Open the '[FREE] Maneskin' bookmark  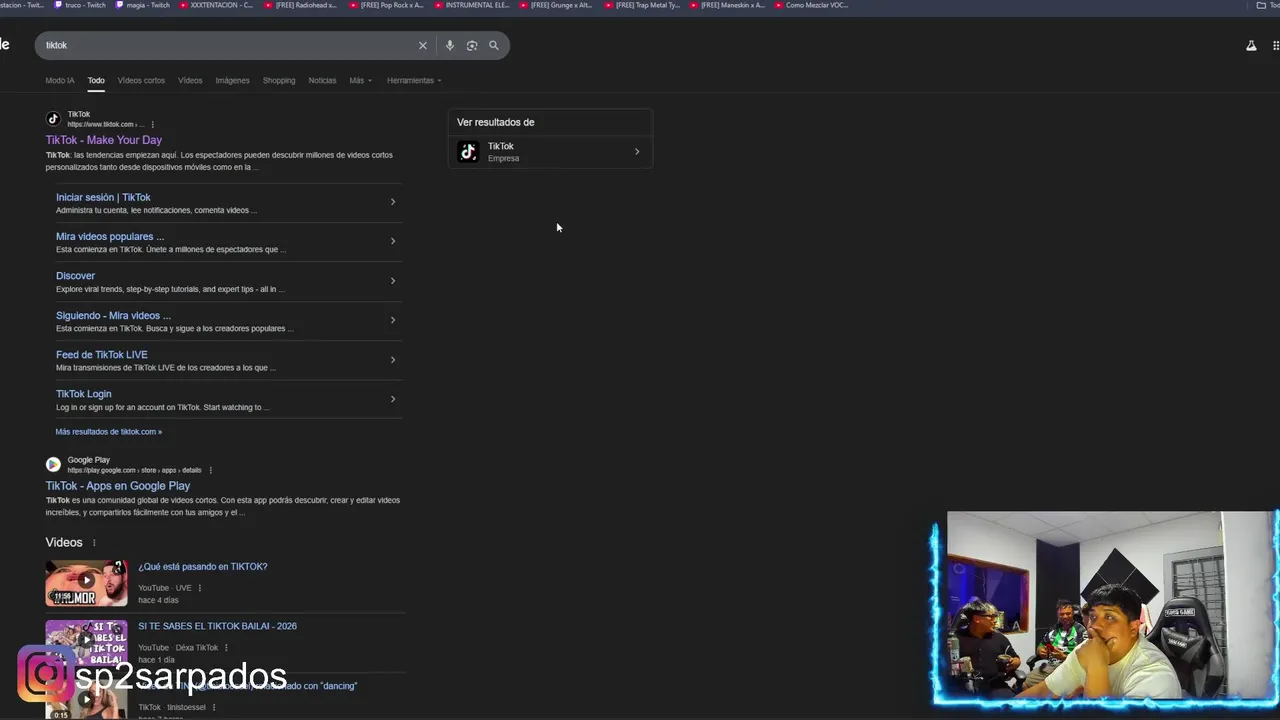[727, 5]
